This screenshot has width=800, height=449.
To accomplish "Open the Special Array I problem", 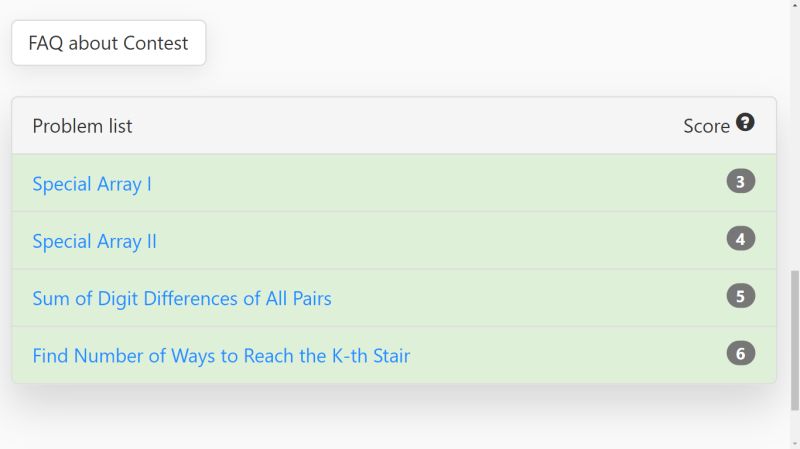I will (92, 184).
